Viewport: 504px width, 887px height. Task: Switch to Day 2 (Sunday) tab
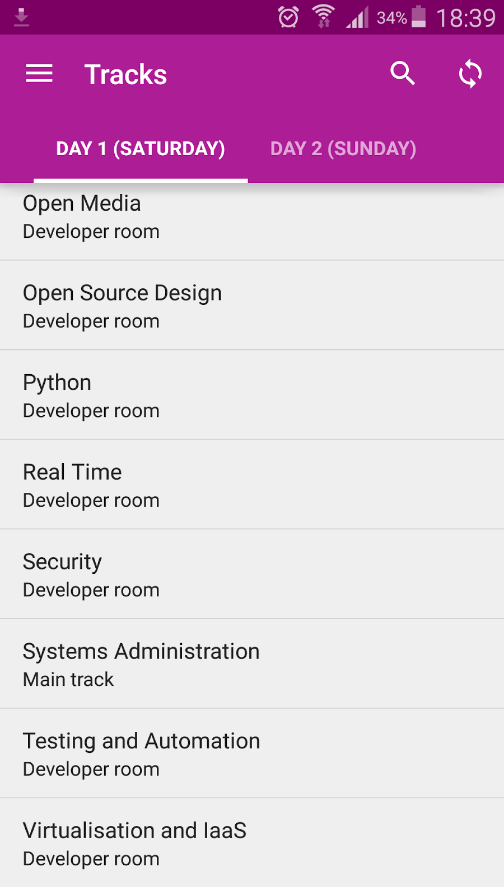click(343, 149)
